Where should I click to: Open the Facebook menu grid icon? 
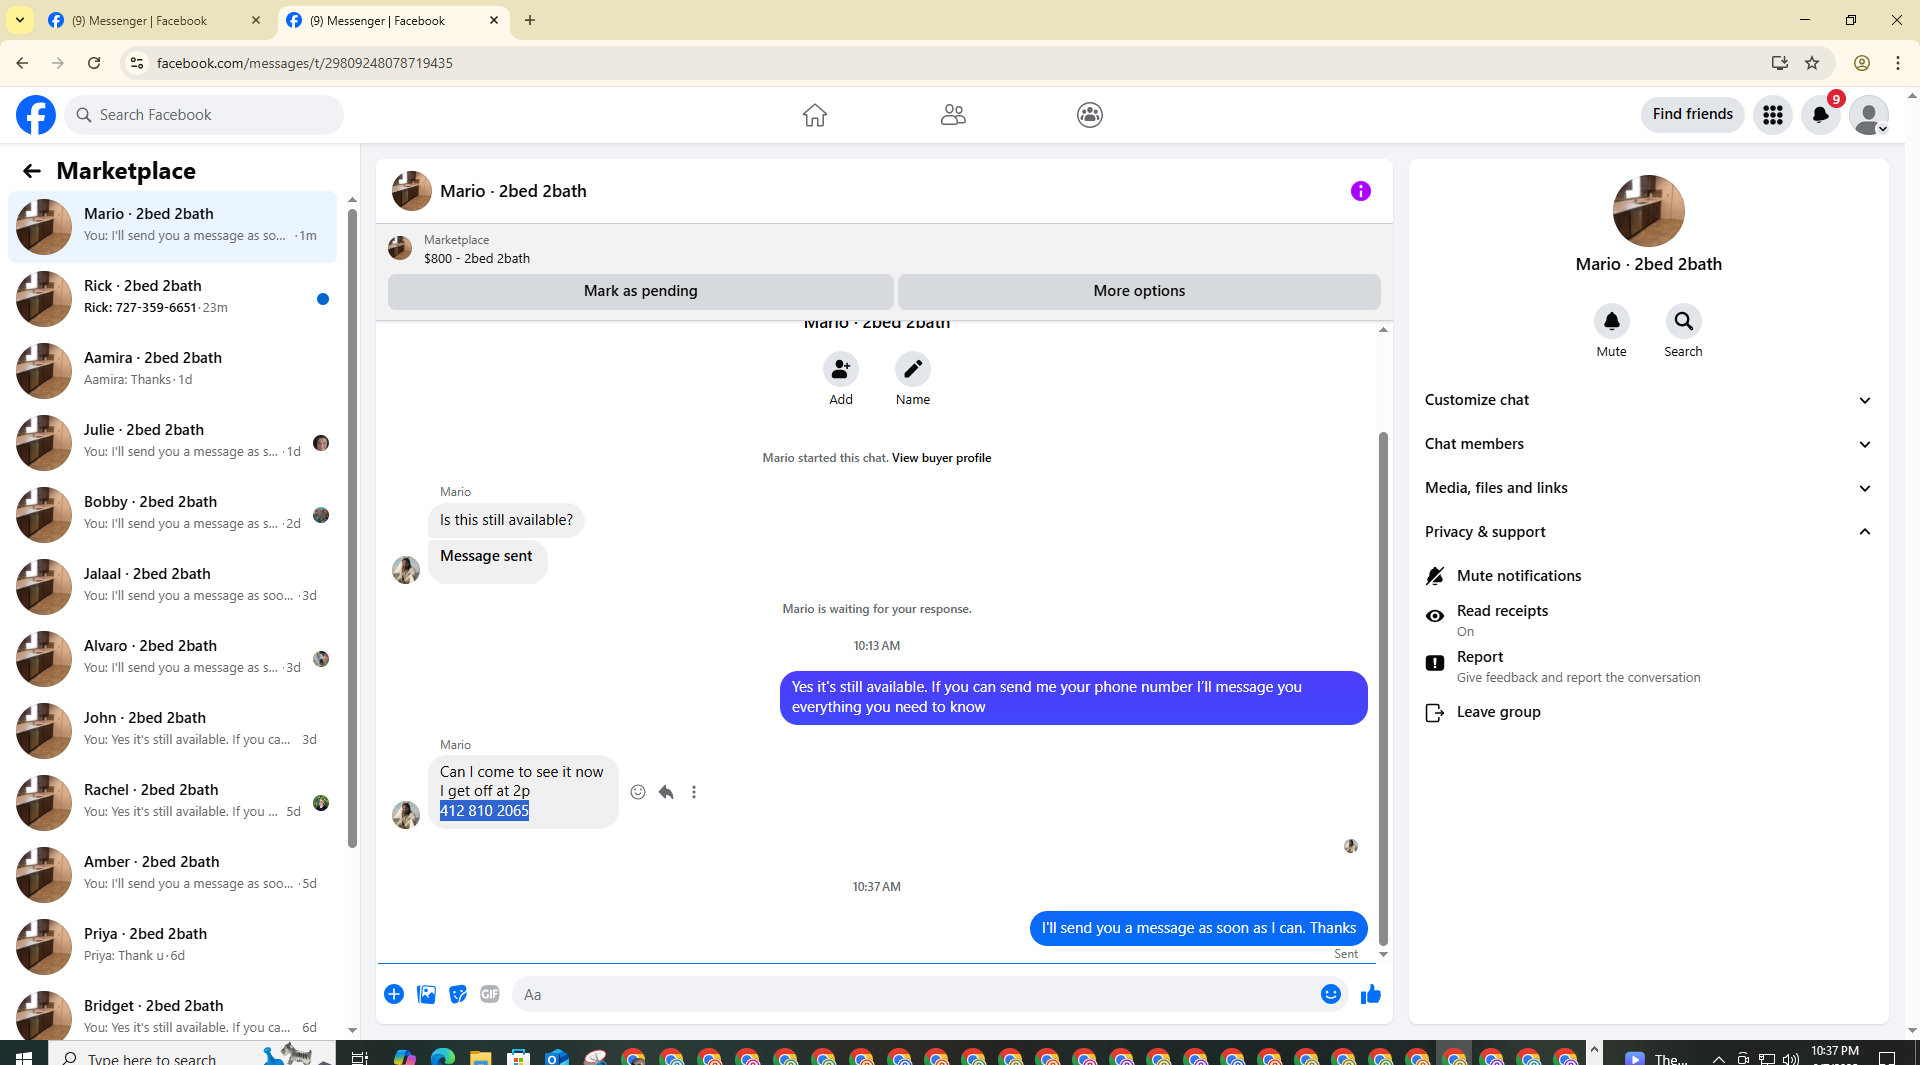(1773, 115)
